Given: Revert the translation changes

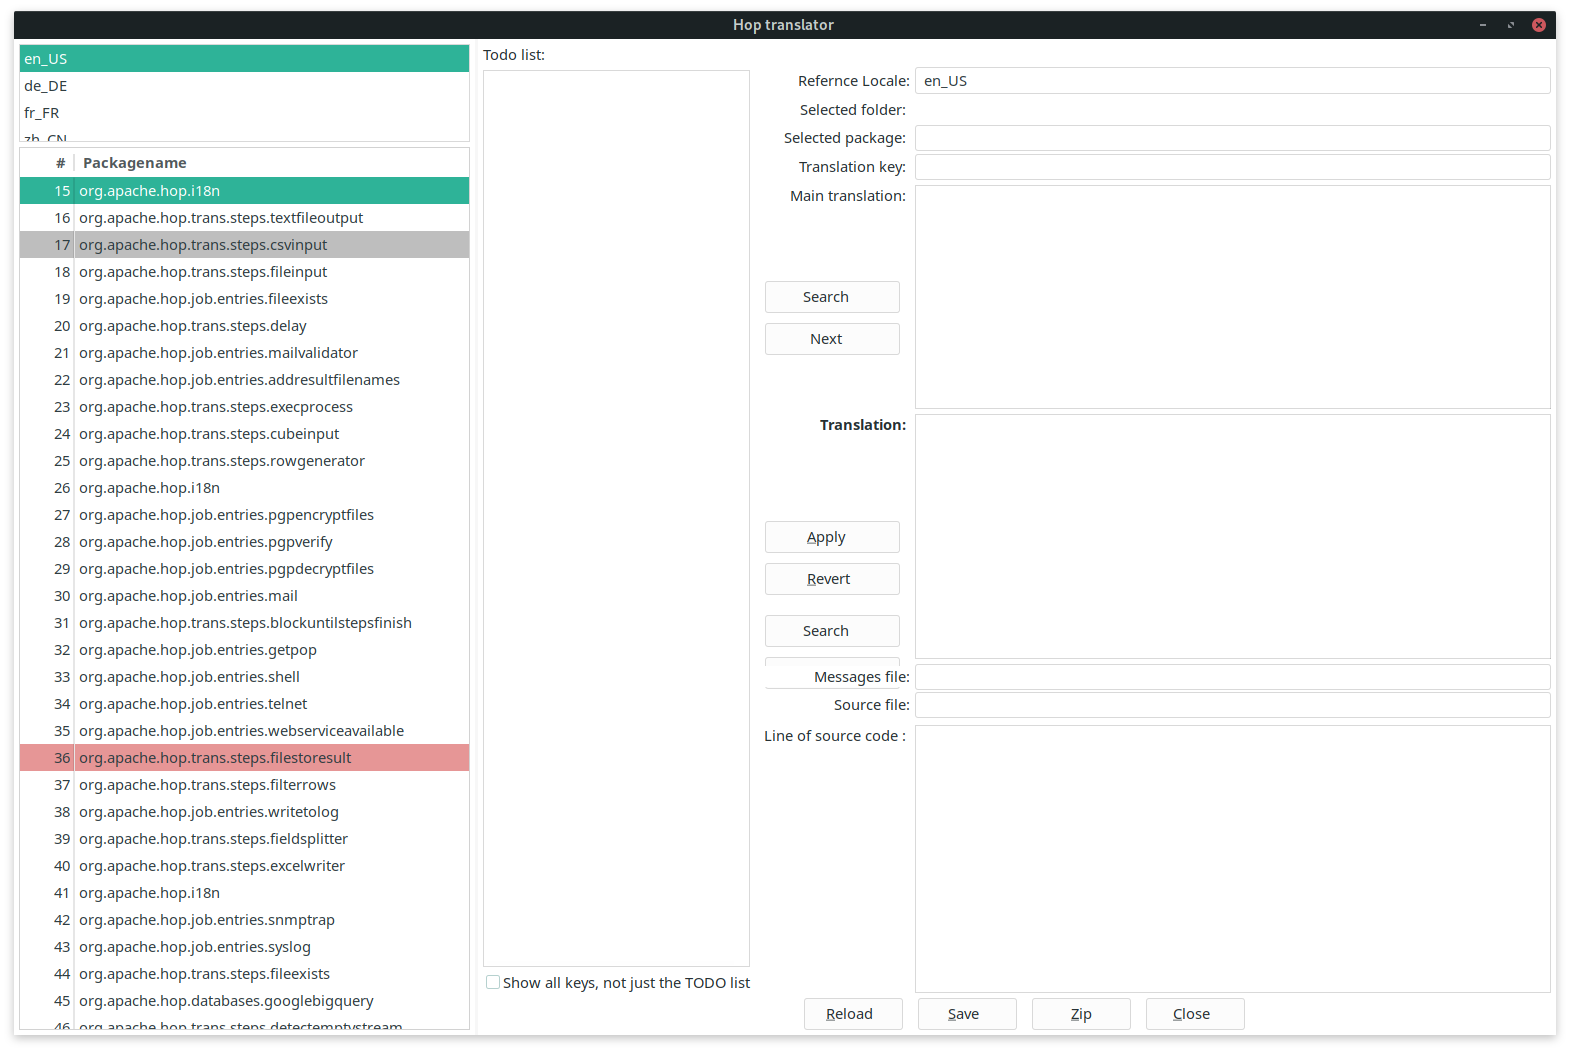Looking at the screenshot, I should pyautogui.click(x=831, y=579).
